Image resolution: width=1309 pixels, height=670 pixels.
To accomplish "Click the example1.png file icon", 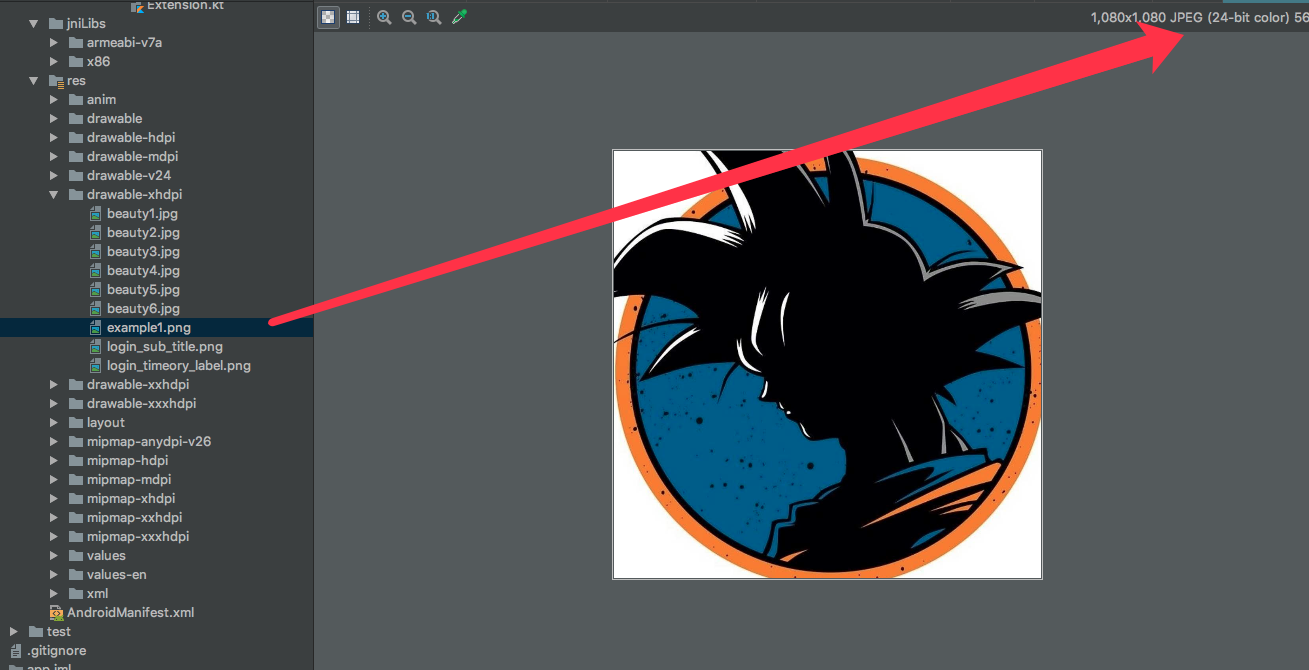I will tap(96, 327).
